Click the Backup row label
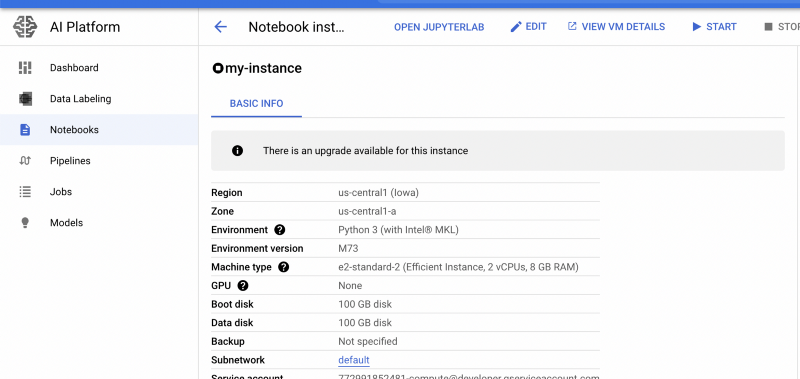The width and height of the screenshot is (800, 379). point(228,341)
